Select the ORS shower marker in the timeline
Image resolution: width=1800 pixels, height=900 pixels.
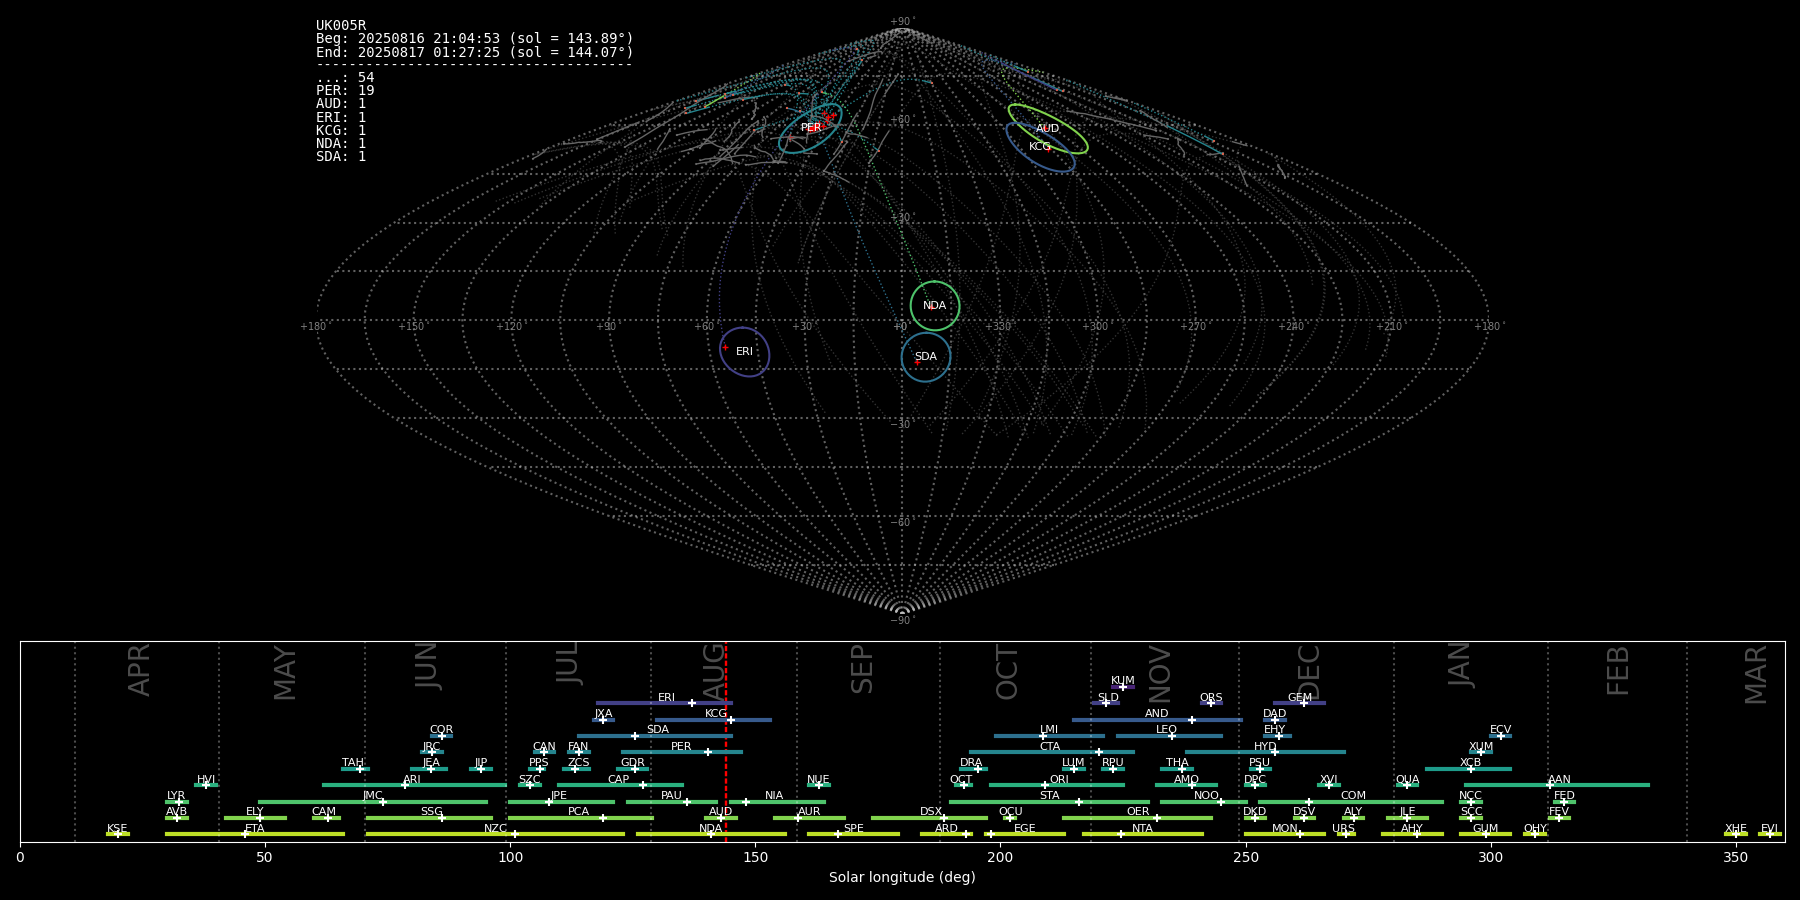pos(1211,703)
